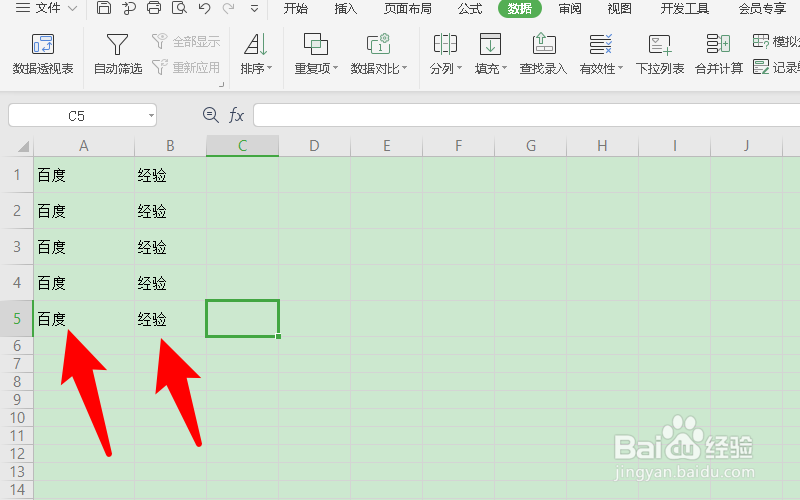Switch to the 审阅 tab
Screen dimensions: 800x500
pos(569,9)
